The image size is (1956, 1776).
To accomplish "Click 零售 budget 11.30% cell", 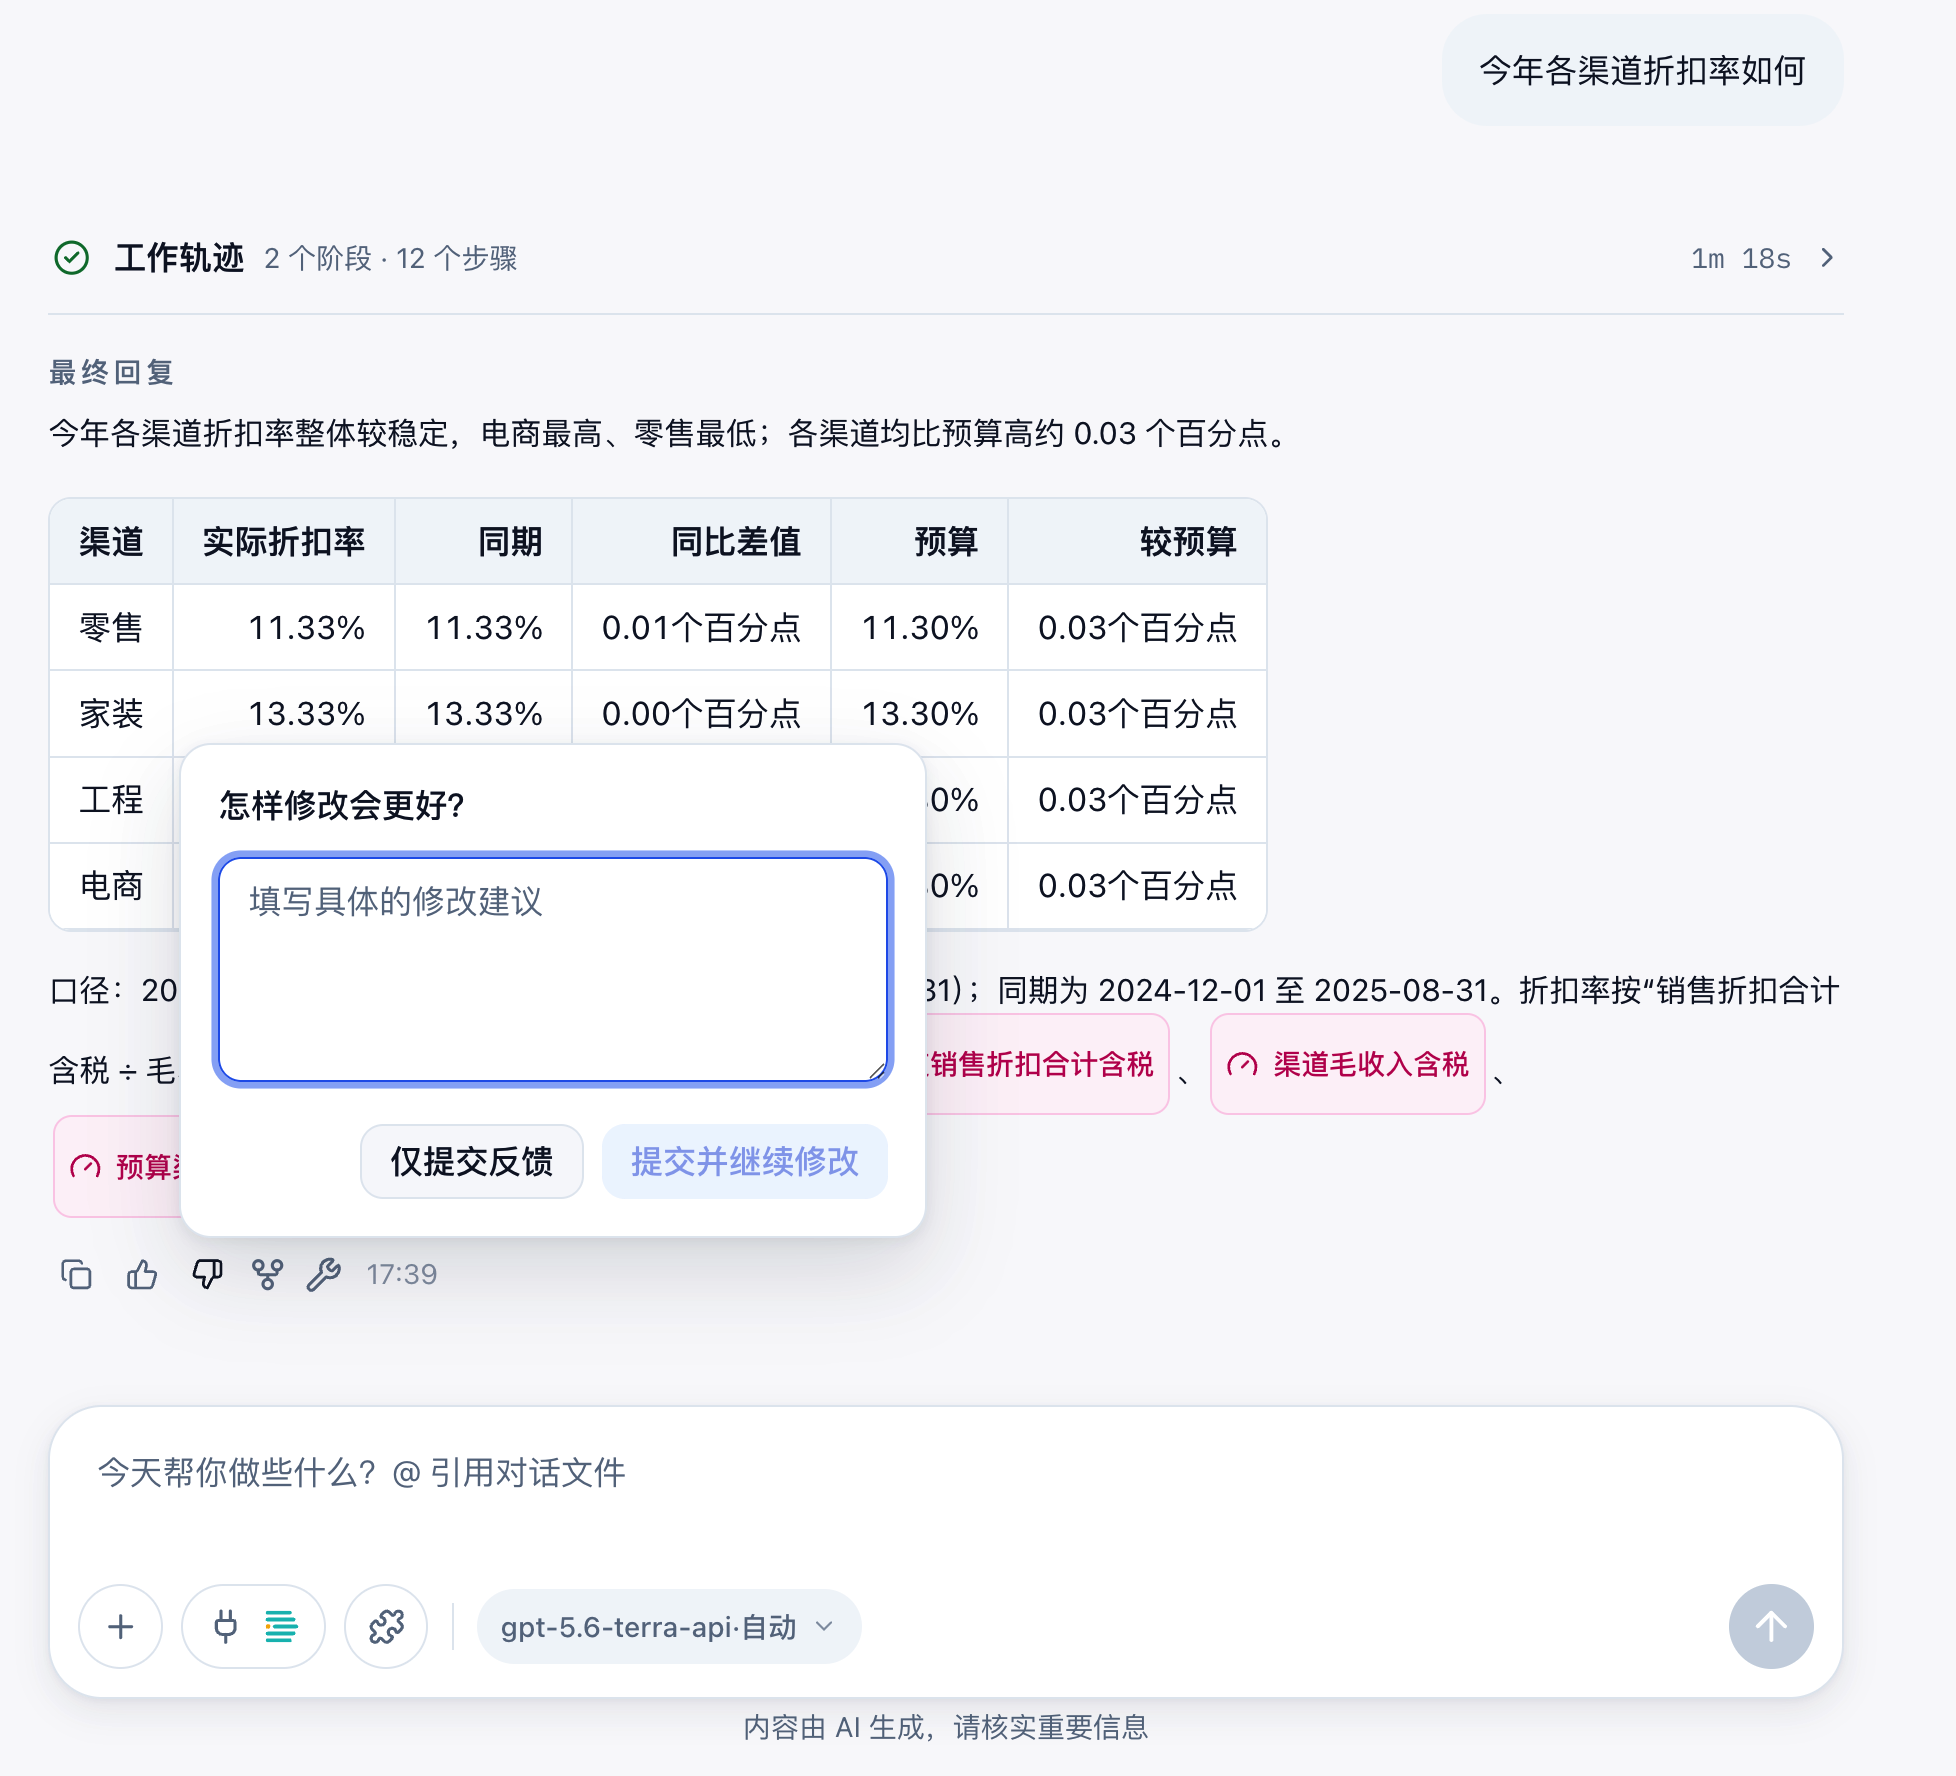I will click(920, 627).
